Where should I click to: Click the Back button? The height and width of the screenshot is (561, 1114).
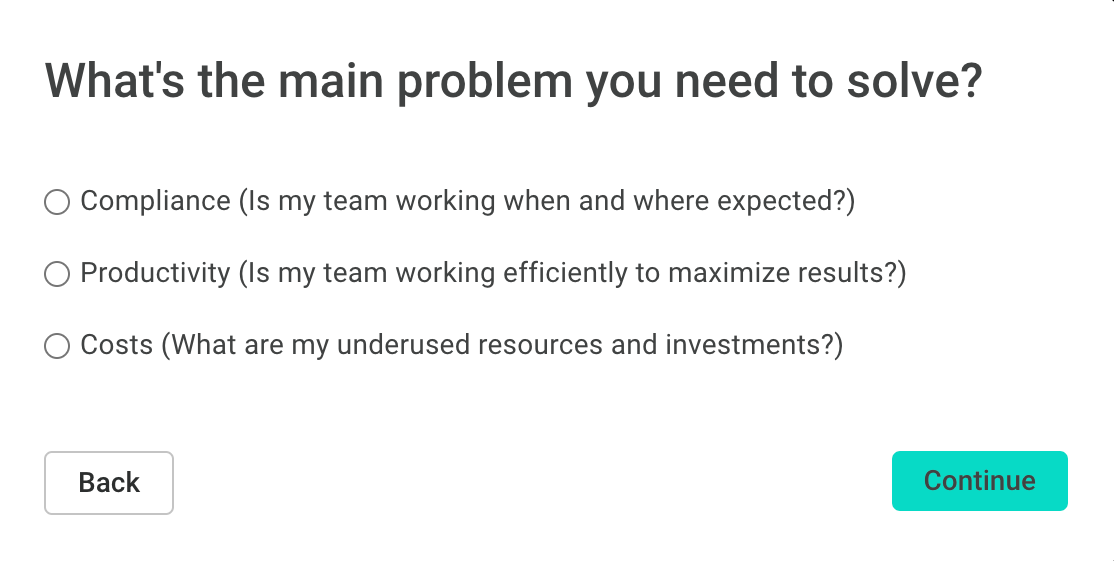tap(109, 483)
